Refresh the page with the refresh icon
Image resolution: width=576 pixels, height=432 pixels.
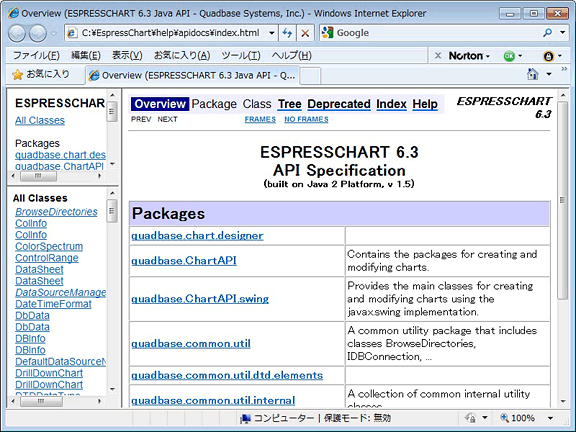point(287,33)
